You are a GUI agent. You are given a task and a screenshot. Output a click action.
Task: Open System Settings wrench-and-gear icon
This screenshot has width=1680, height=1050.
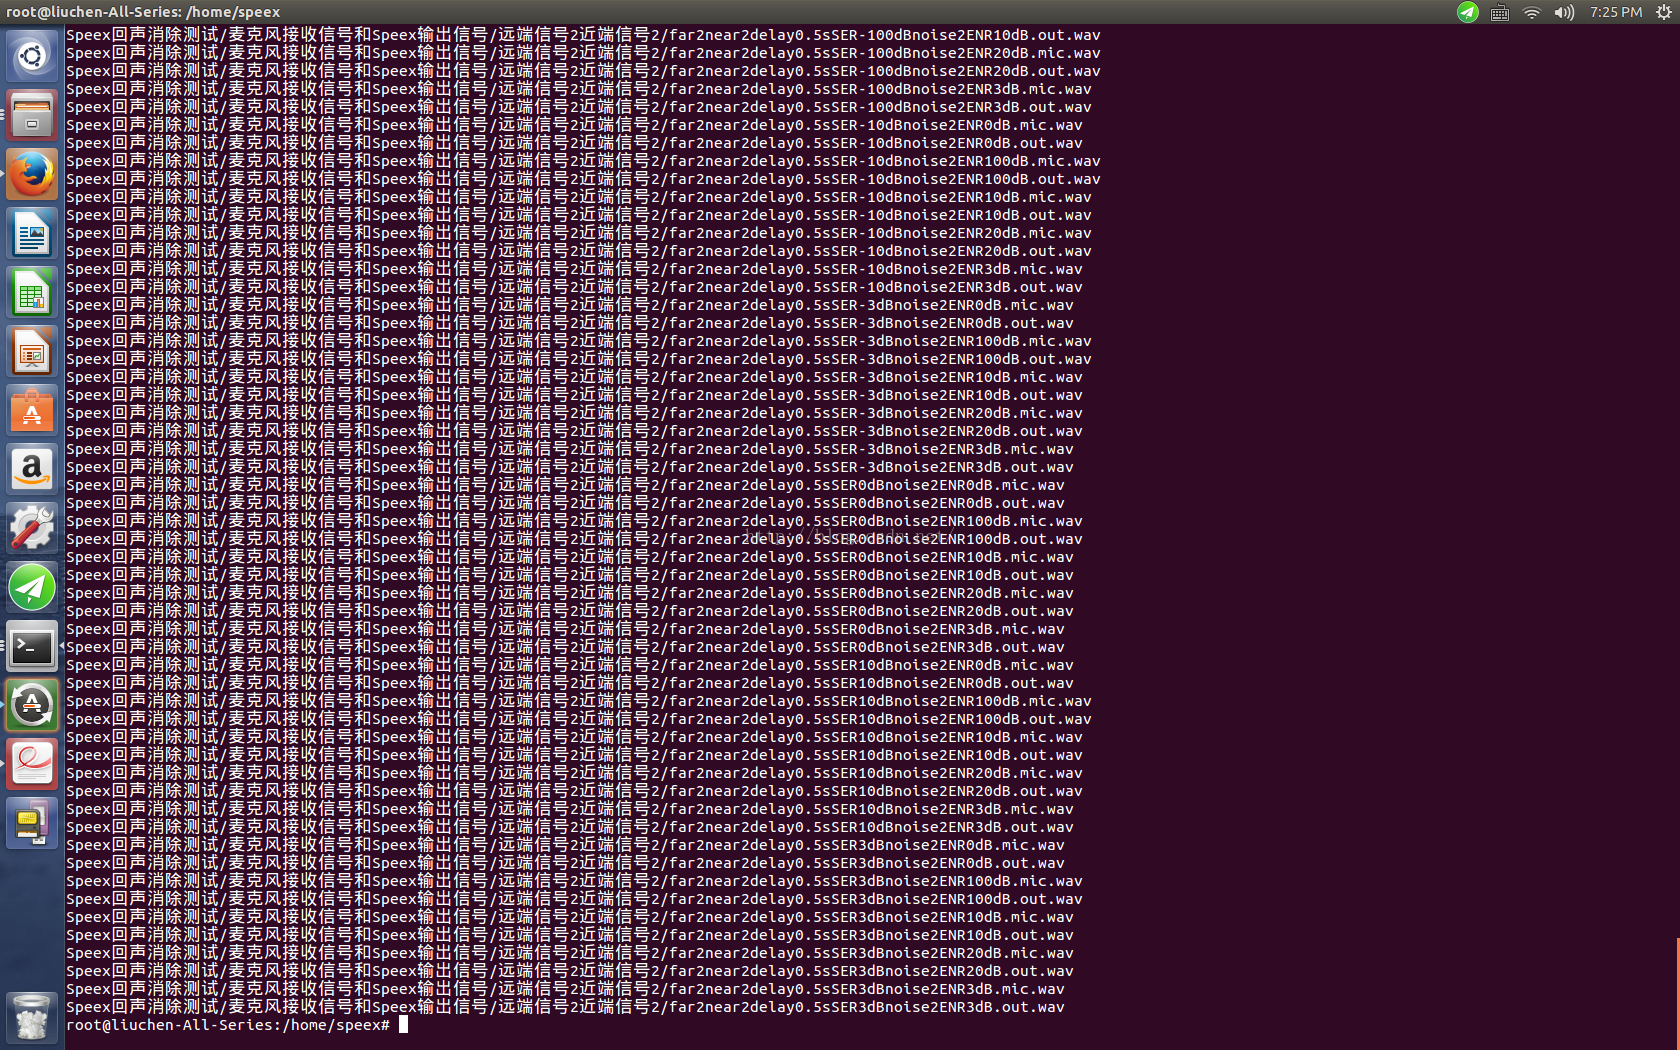(x=32, y=528)
